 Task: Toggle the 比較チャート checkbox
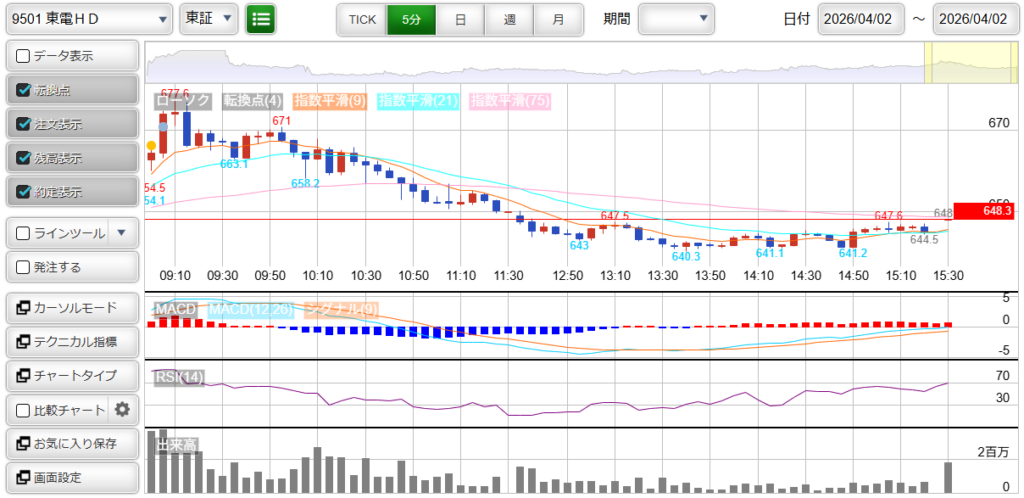point(24,410)
